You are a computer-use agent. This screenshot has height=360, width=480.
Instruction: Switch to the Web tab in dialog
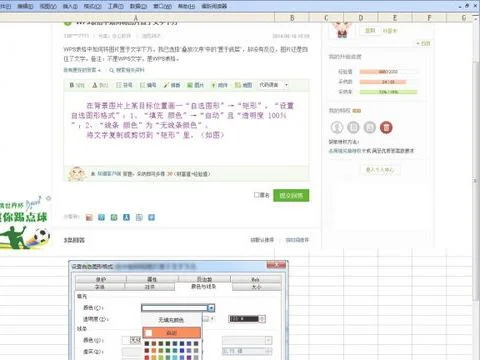(256, 279)
